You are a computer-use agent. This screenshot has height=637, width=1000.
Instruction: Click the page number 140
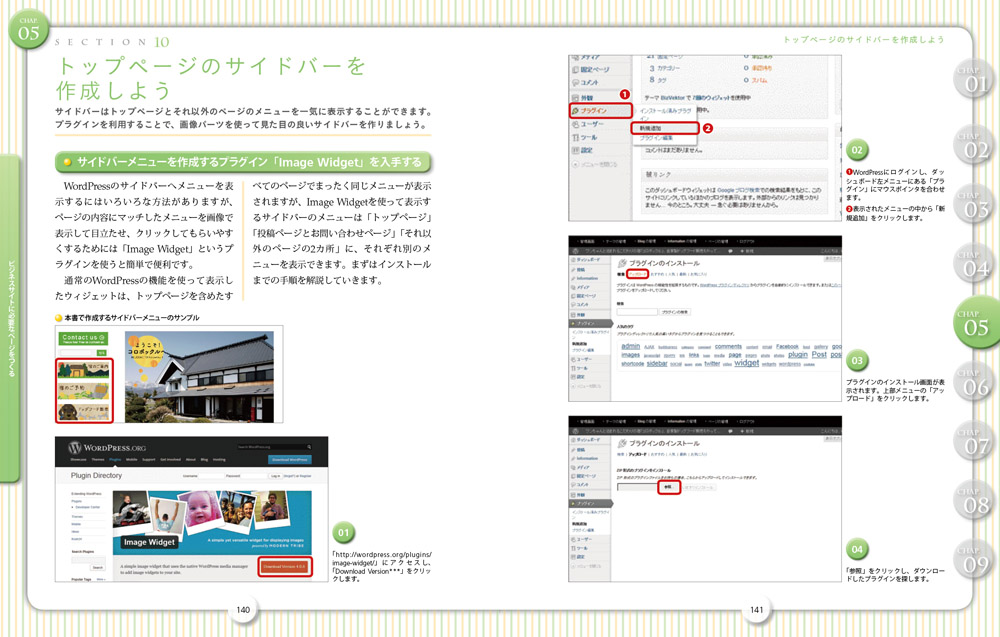pyautogui.click(x=243, y=610)
